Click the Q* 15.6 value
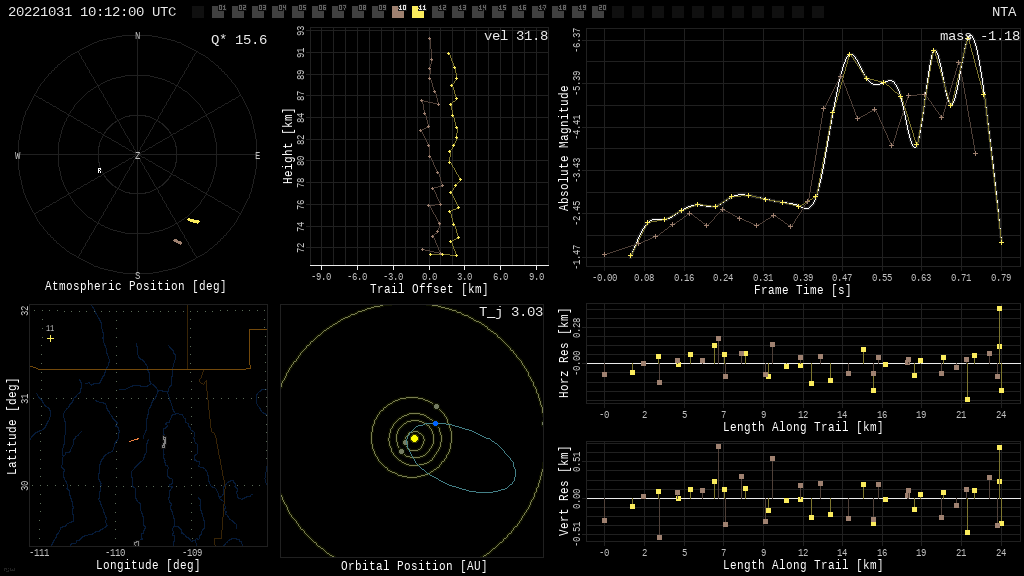The image size is (1024, 576). click(x=238, y=40)
